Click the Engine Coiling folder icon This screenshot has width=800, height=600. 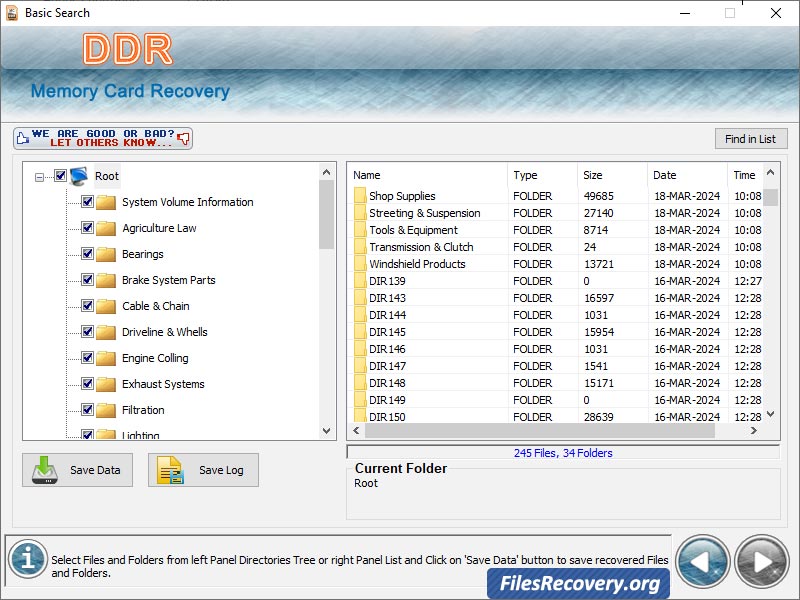(x=106, y=358)
